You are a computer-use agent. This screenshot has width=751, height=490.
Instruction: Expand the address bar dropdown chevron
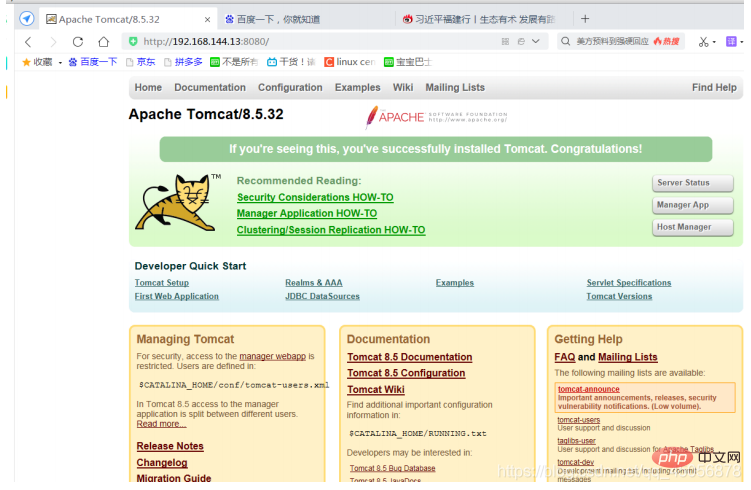[x=536, y=41]
